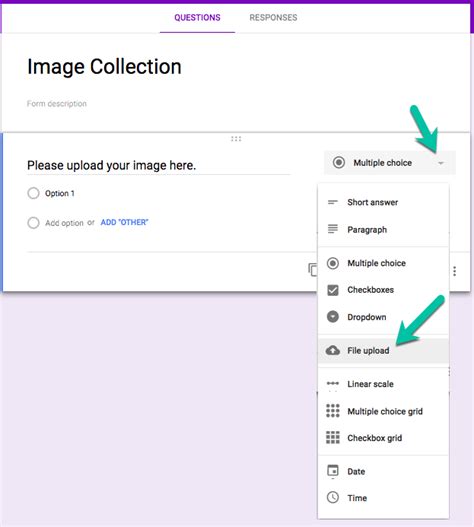
Task: Choose Multiple choice from the type list
Action: (383, 263)
